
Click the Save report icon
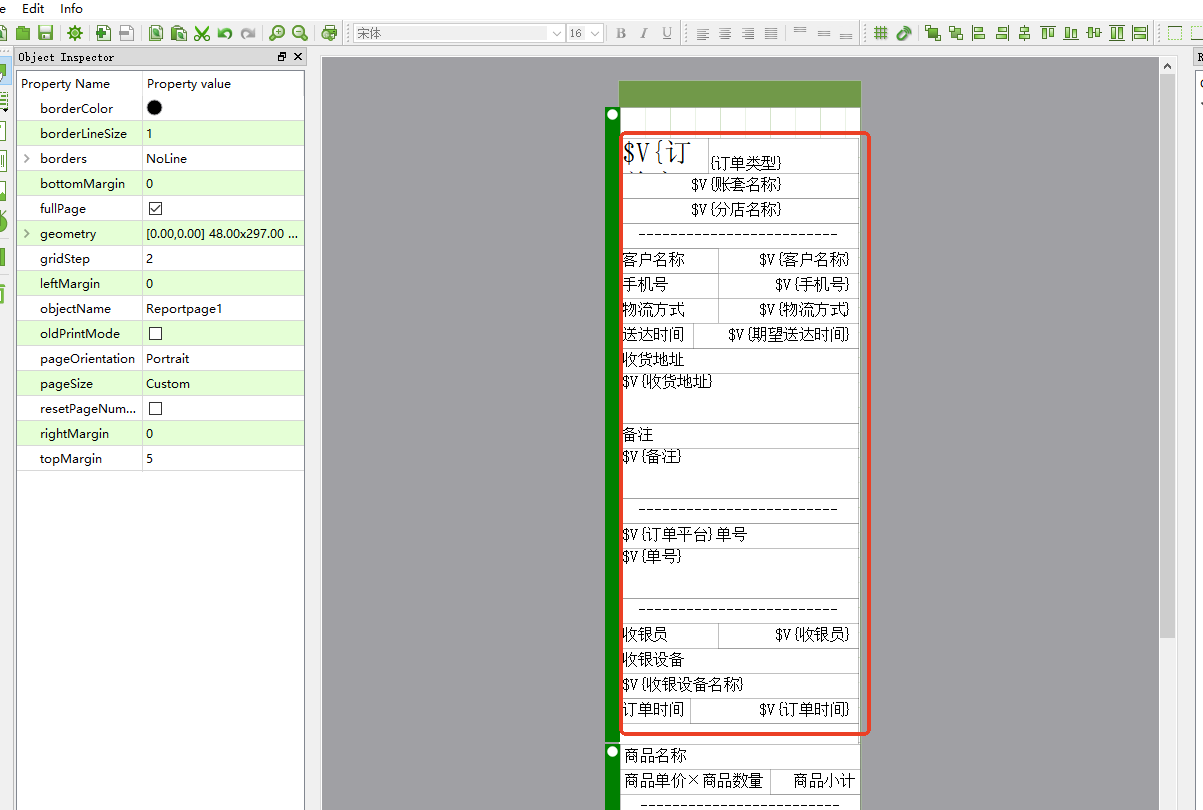click(45, 33)
